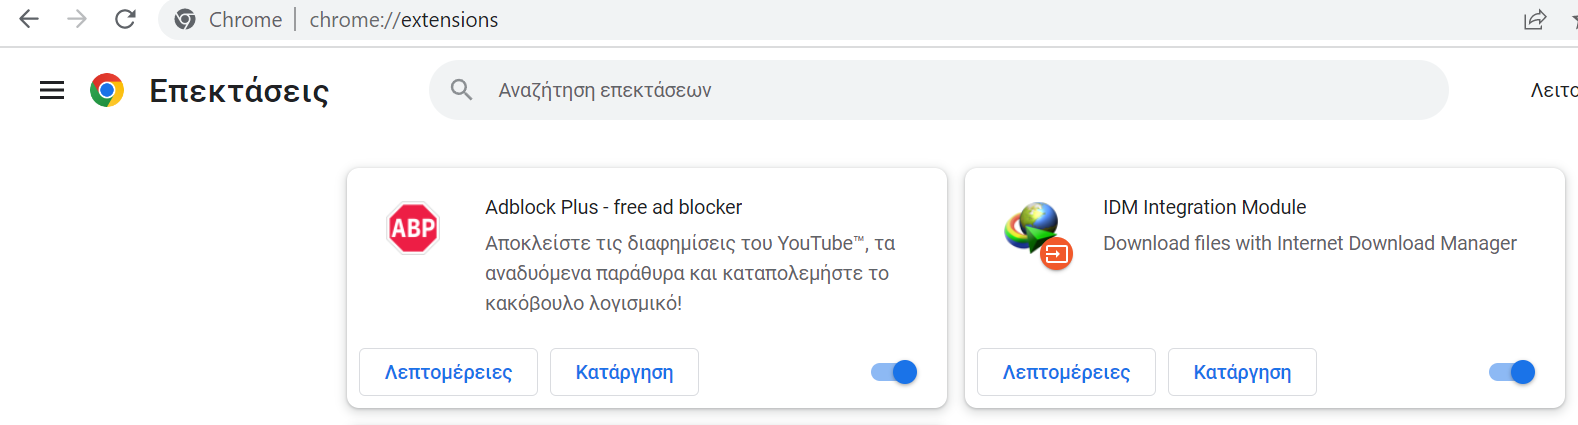Open the hamburger main menu
Screen dimensions: 1578x425
pyautogui.click(x=52, y=91)
